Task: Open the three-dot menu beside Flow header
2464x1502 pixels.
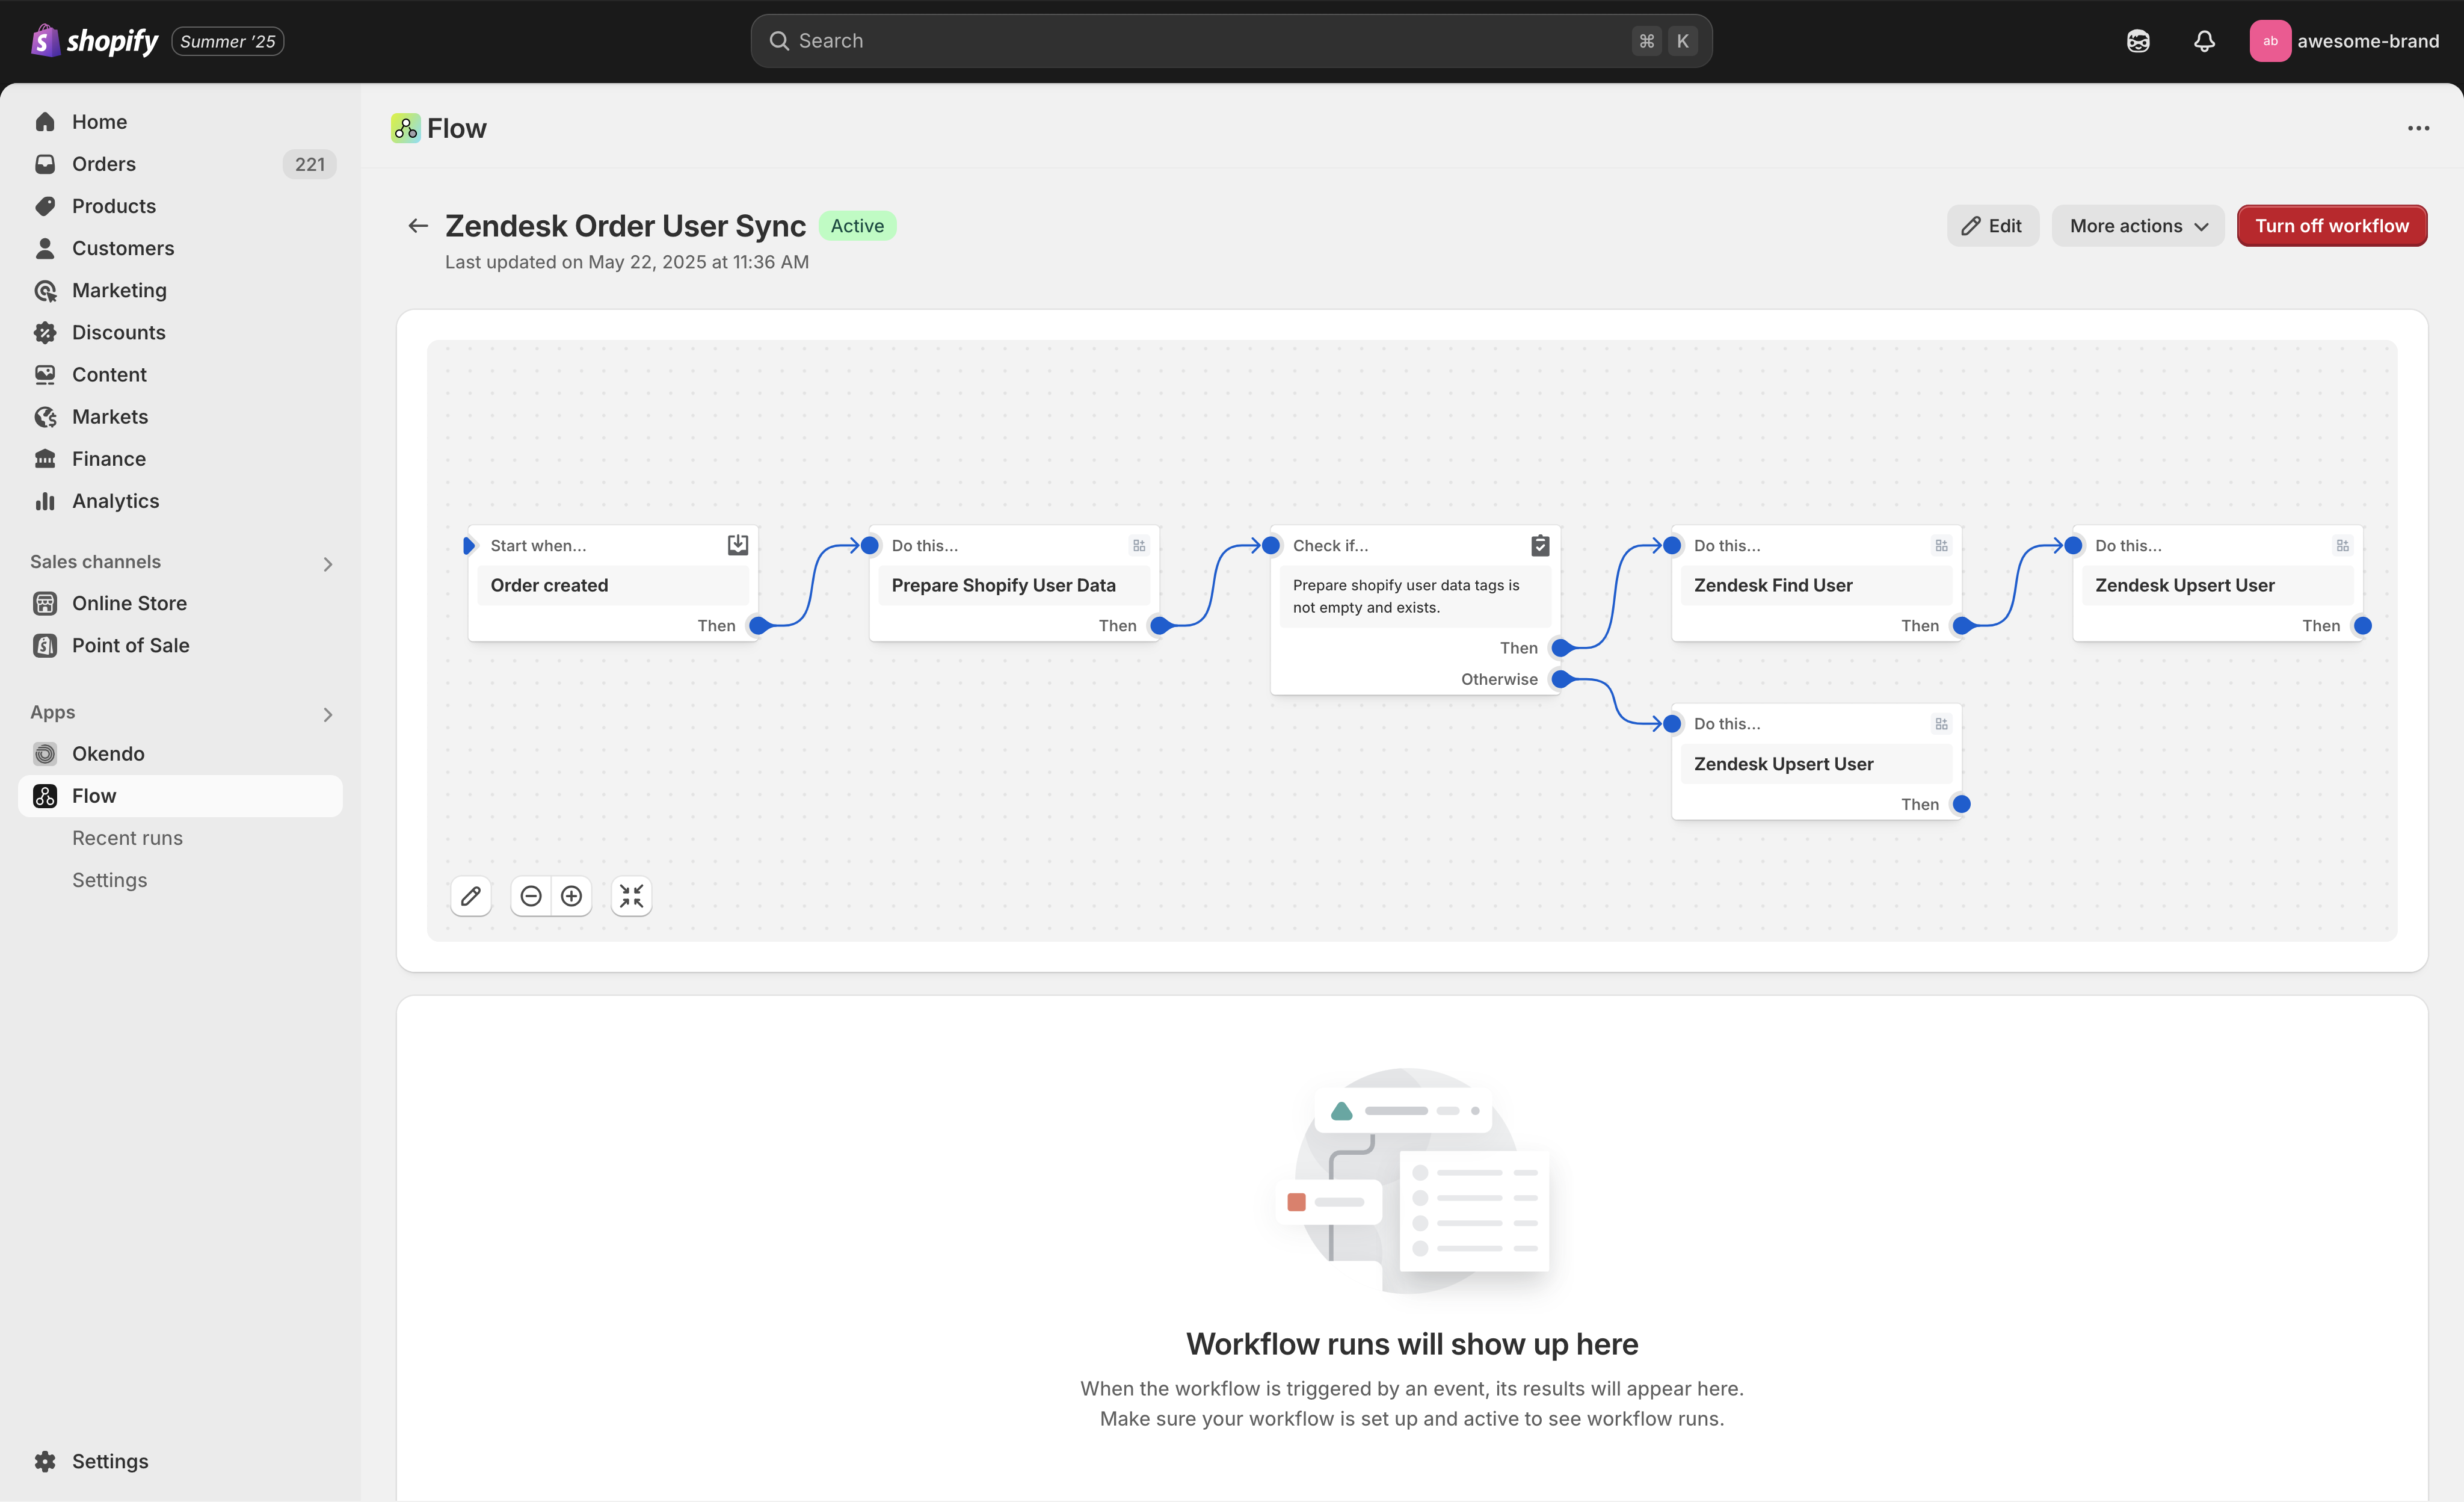Action: pos(2418,128)
